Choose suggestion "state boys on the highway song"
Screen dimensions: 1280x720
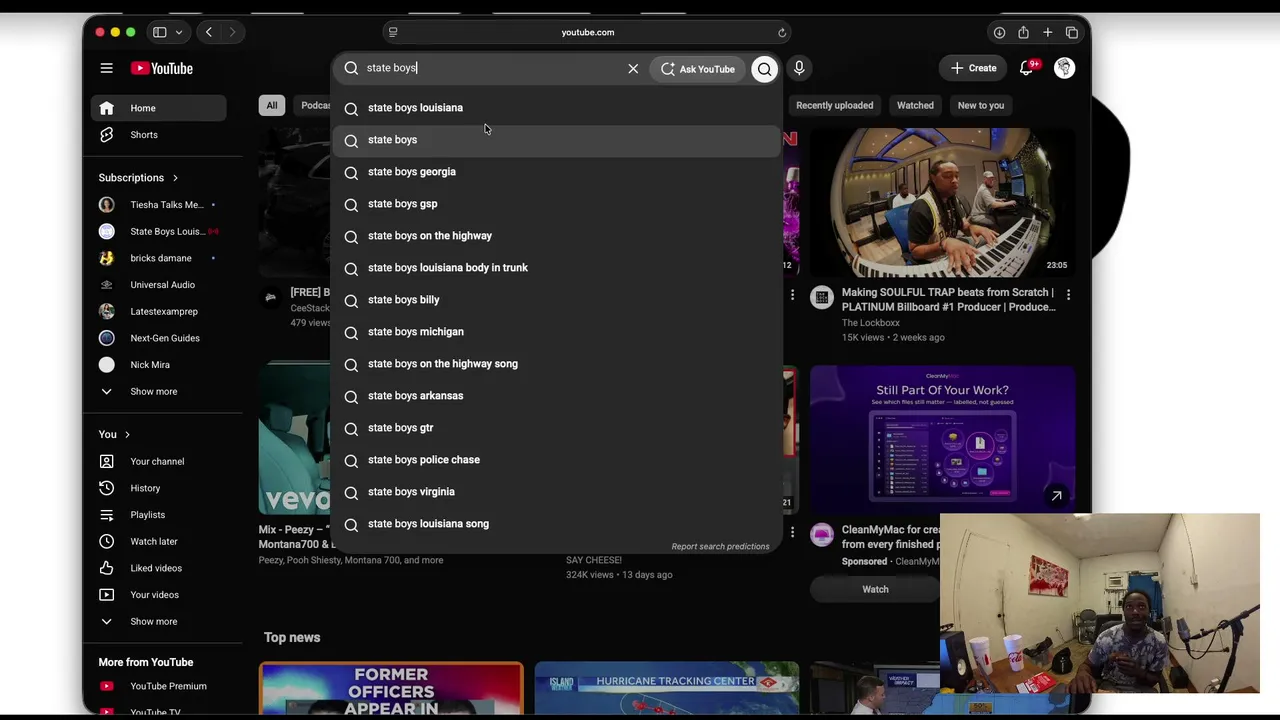click(556, 364)
